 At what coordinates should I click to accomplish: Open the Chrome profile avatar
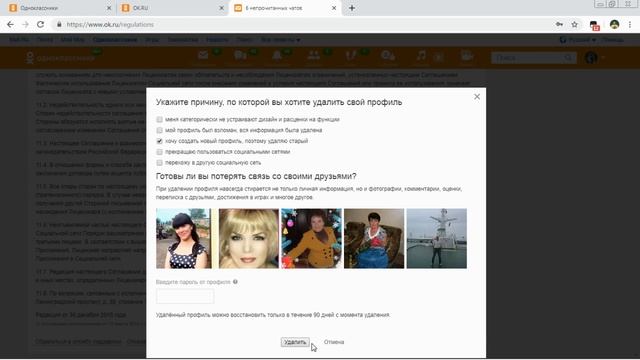[614, 24]
